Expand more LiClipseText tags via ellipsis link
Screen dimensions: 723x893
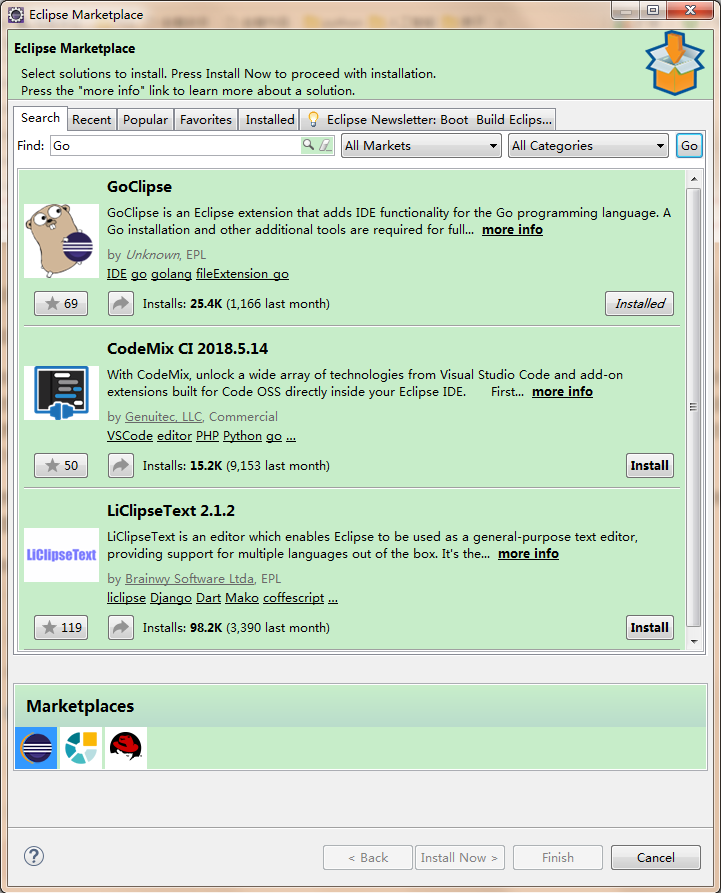click(x=333, y=599)
